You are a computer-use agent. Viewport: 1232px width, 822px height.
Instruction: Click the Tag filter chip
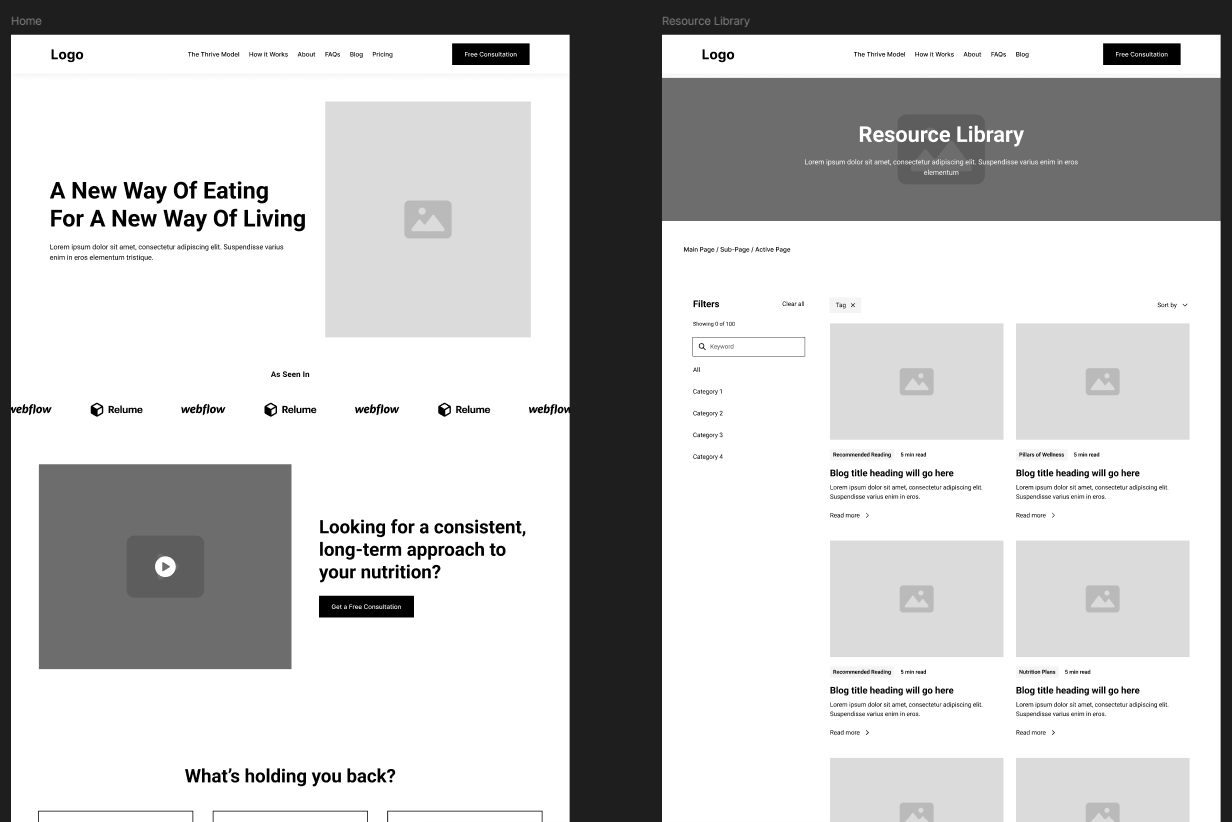click(845, 305)
